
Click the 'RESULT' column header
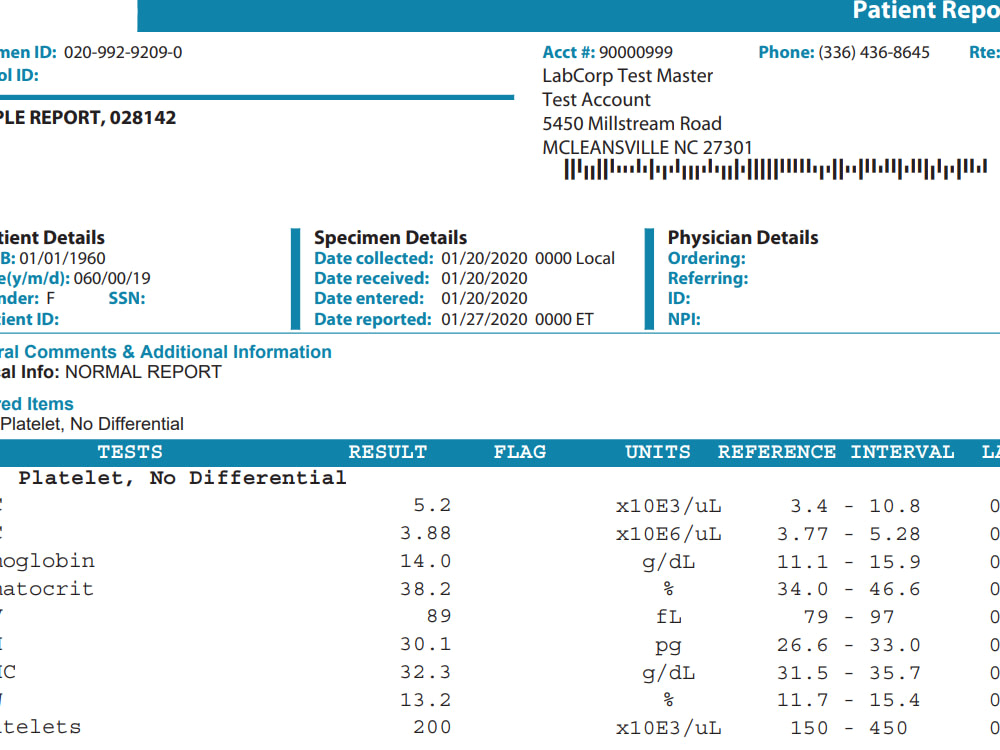(x=388, y=452)
